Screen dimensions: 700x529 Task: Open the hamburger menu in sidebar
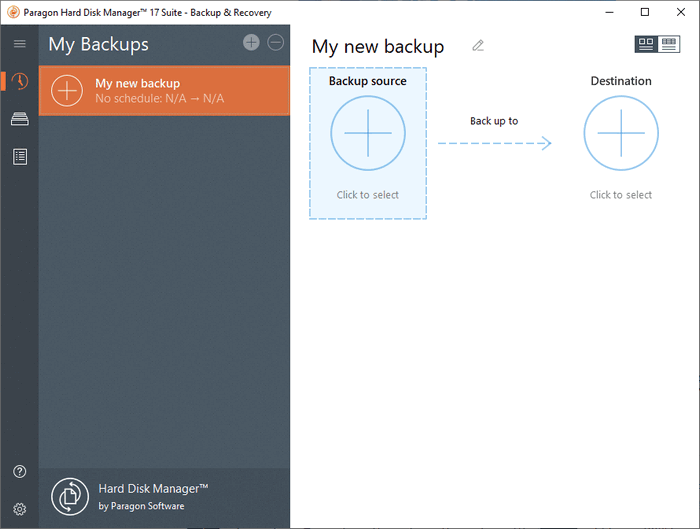tap(19, 44)
